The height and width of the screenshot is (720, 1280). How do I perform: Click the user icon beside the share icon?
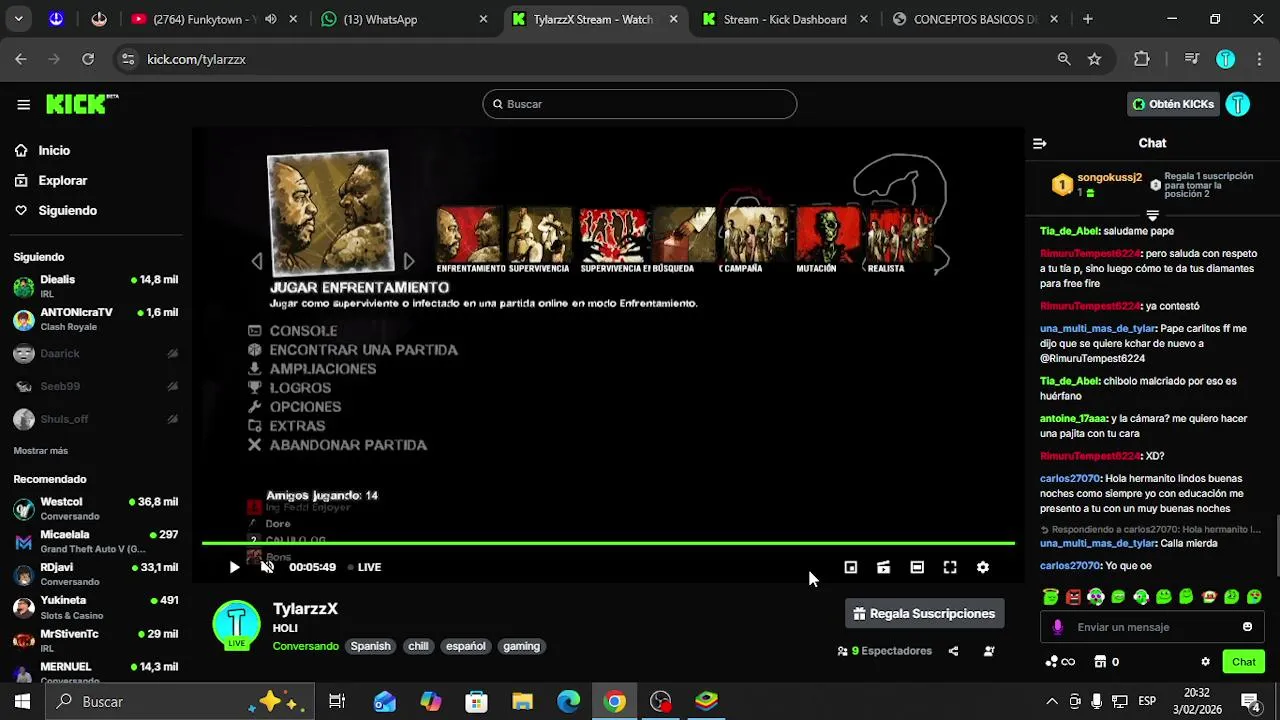[x=989, y=651]
